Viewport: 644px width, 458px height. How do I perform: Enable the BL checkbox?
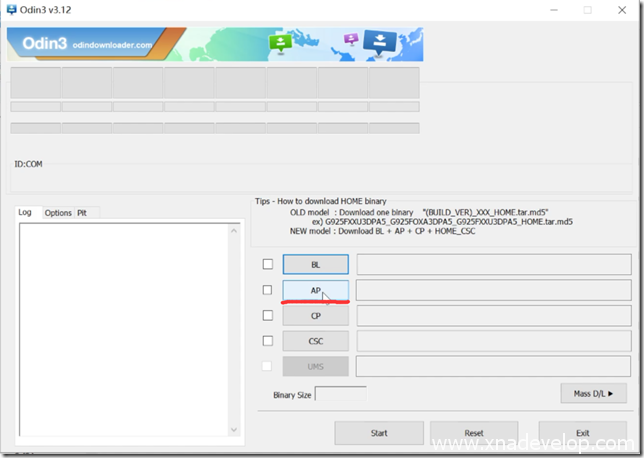(x=267, y=264)
